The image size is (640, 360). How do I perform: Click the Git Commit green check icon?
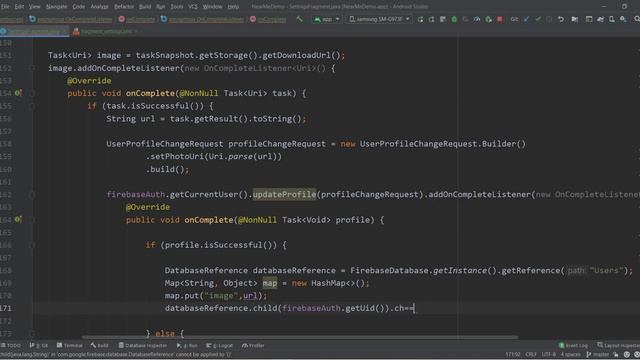point(538,19)
